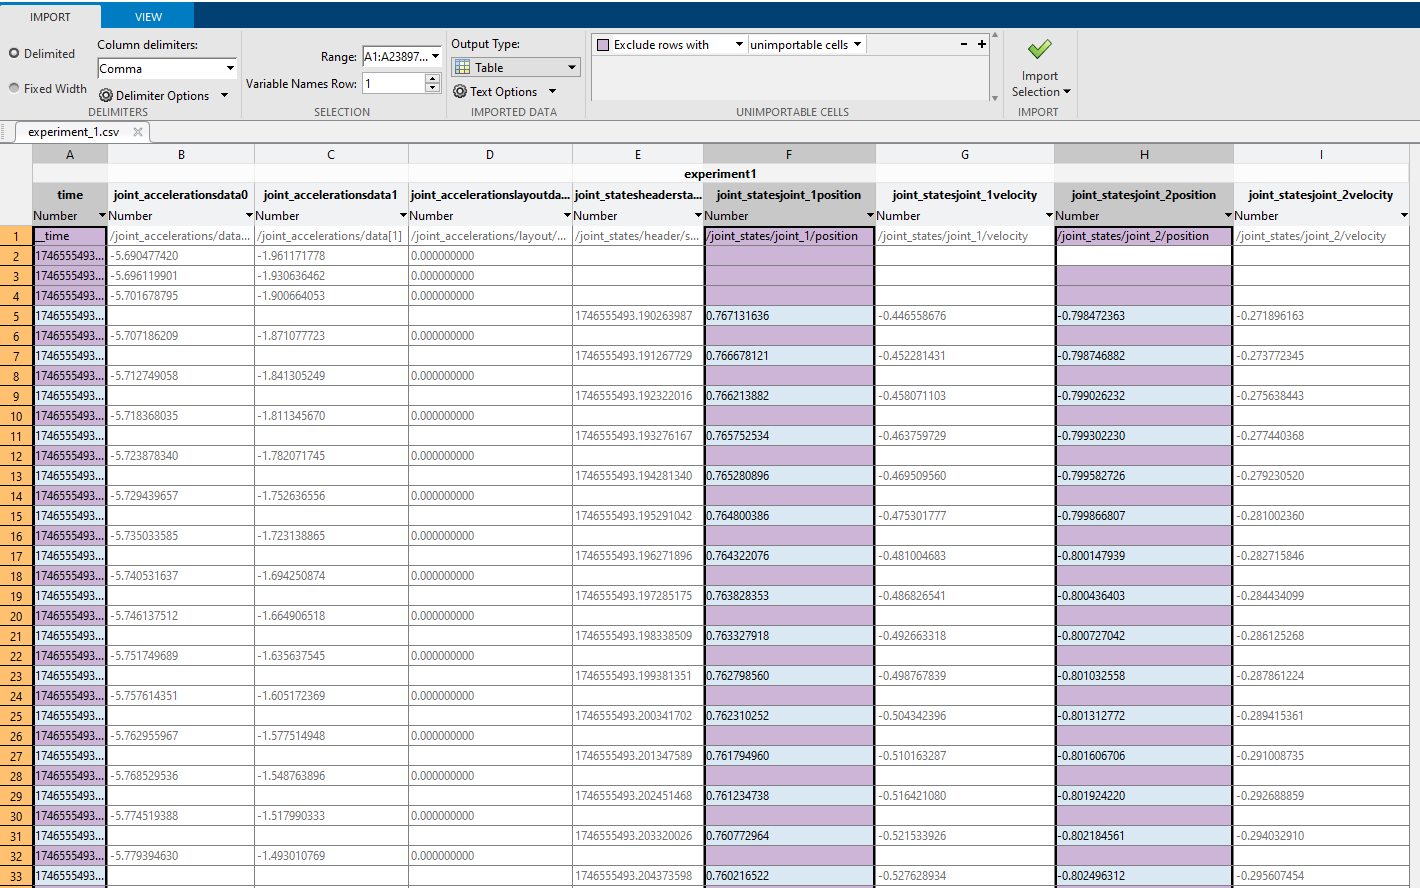Click the 'time' variable name header
The height and width of the screenshot is (888, 1420).
pos(70,195)
